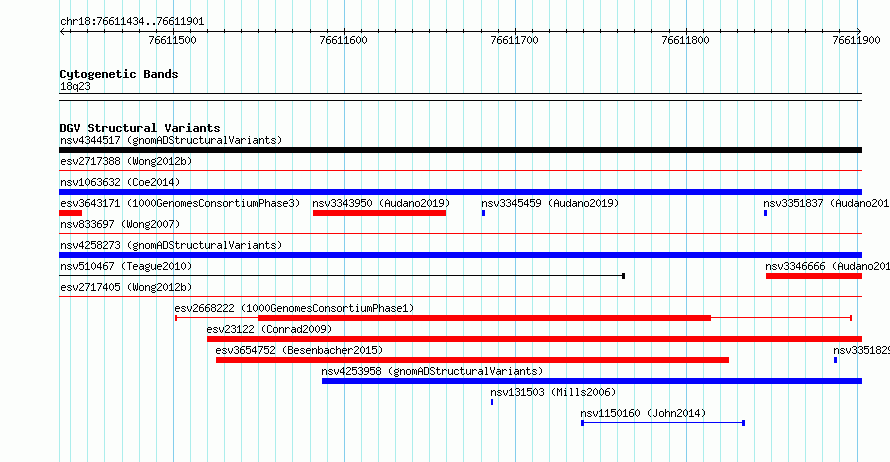The image size is (890, 462).
Task: Click the 76611900 ruler position label
Action: click(x=857, y=40)
